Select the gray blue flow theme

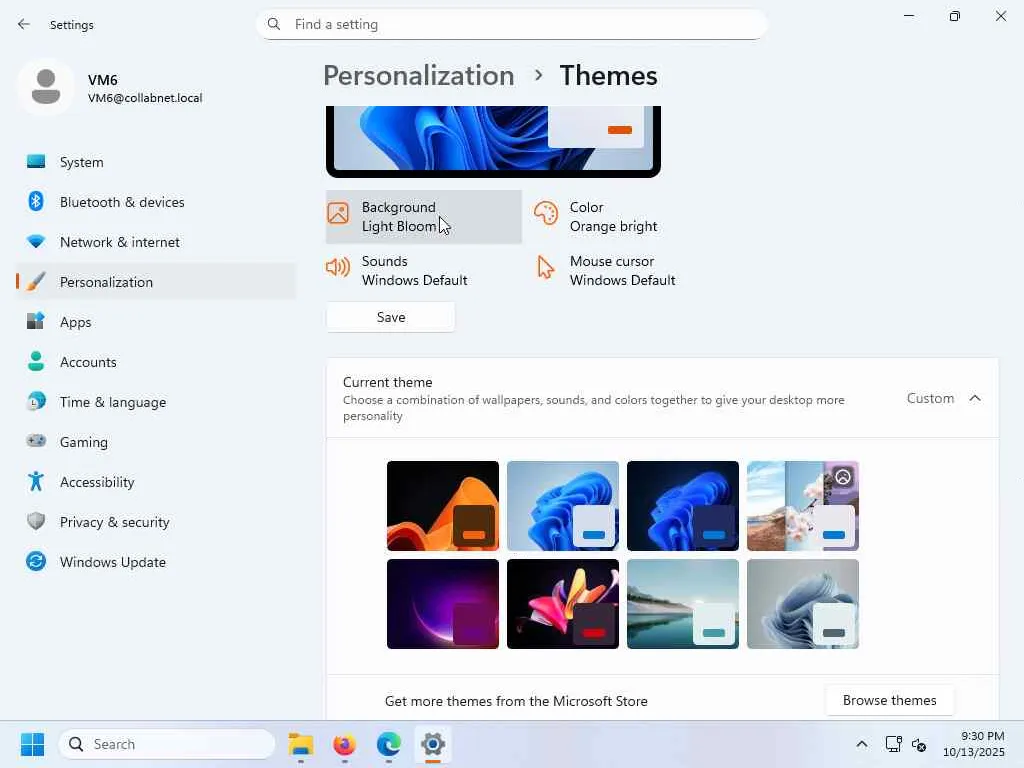tap(803, 604)
